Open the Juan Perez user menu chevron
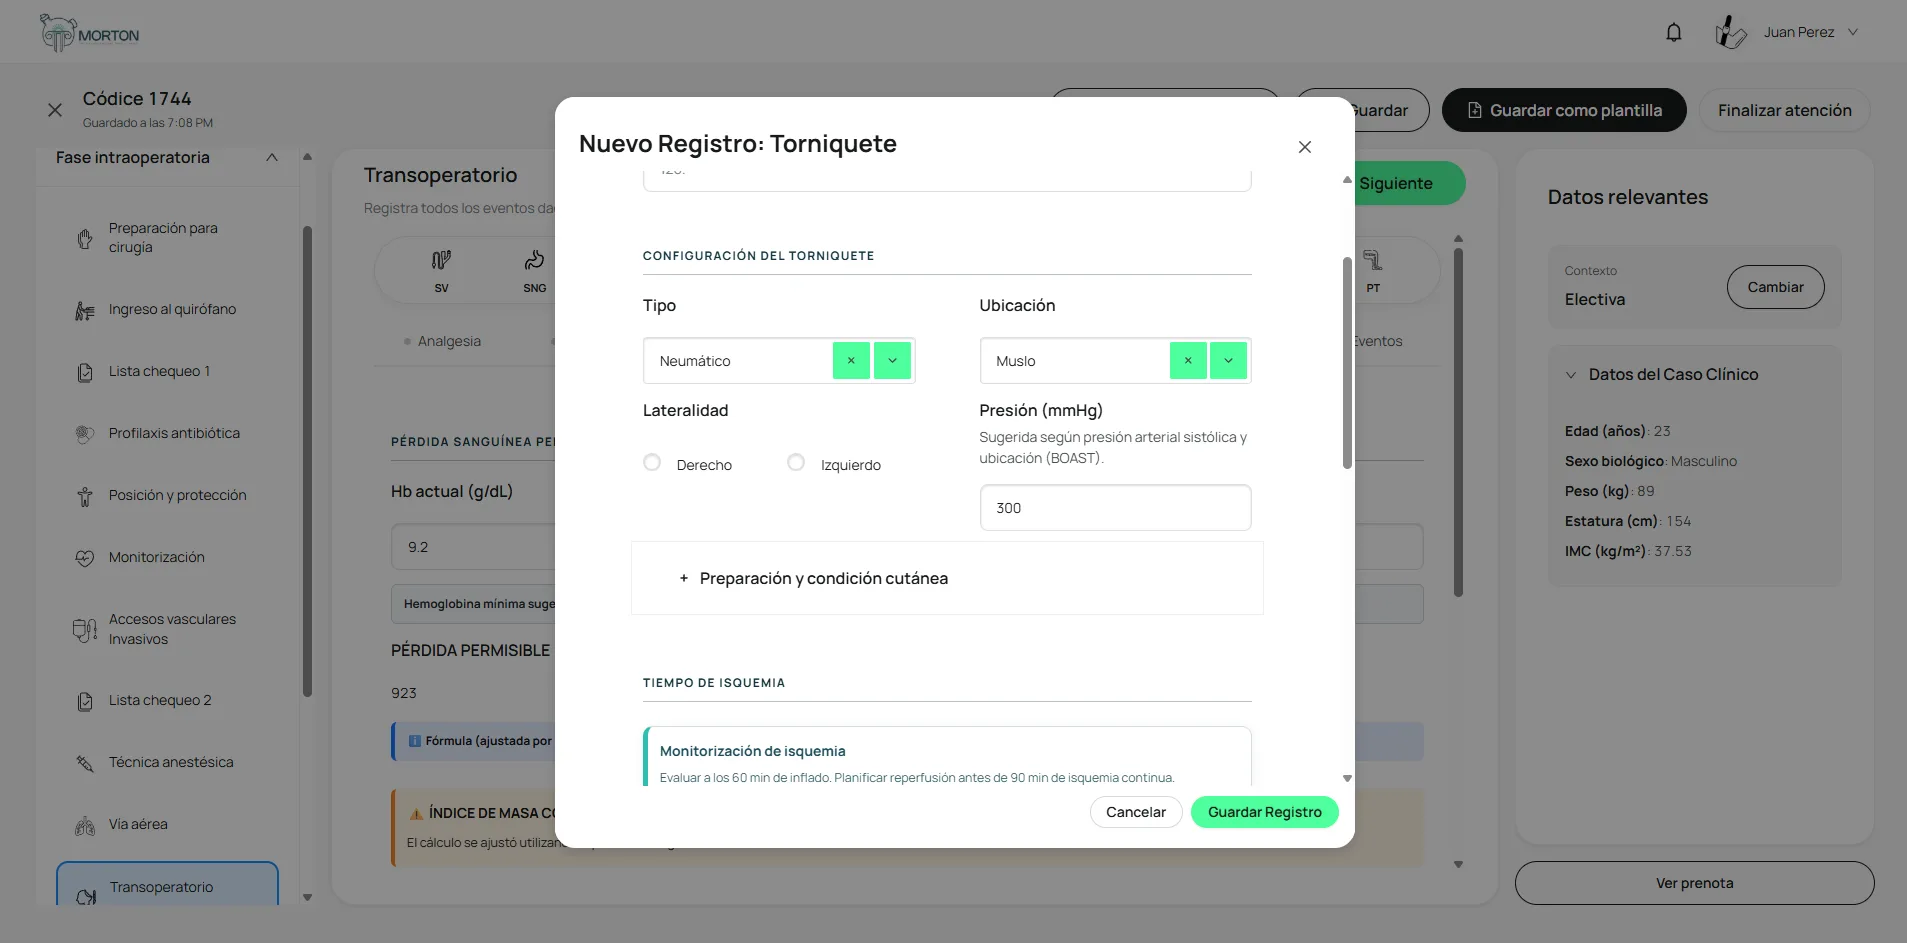This screenshot has width=1907, height=943. (x=1852, y=32)
